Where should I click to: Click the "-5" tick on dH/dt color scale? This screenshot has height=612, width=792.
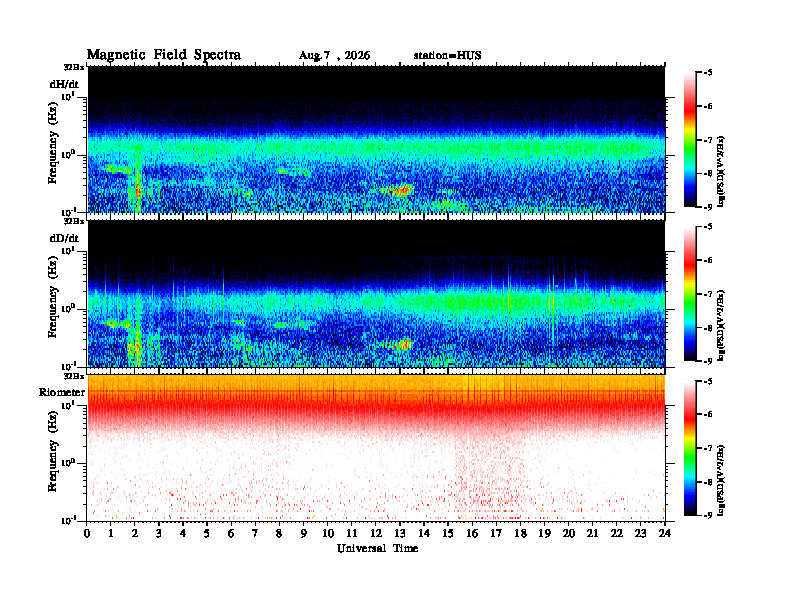click(708, 73)
